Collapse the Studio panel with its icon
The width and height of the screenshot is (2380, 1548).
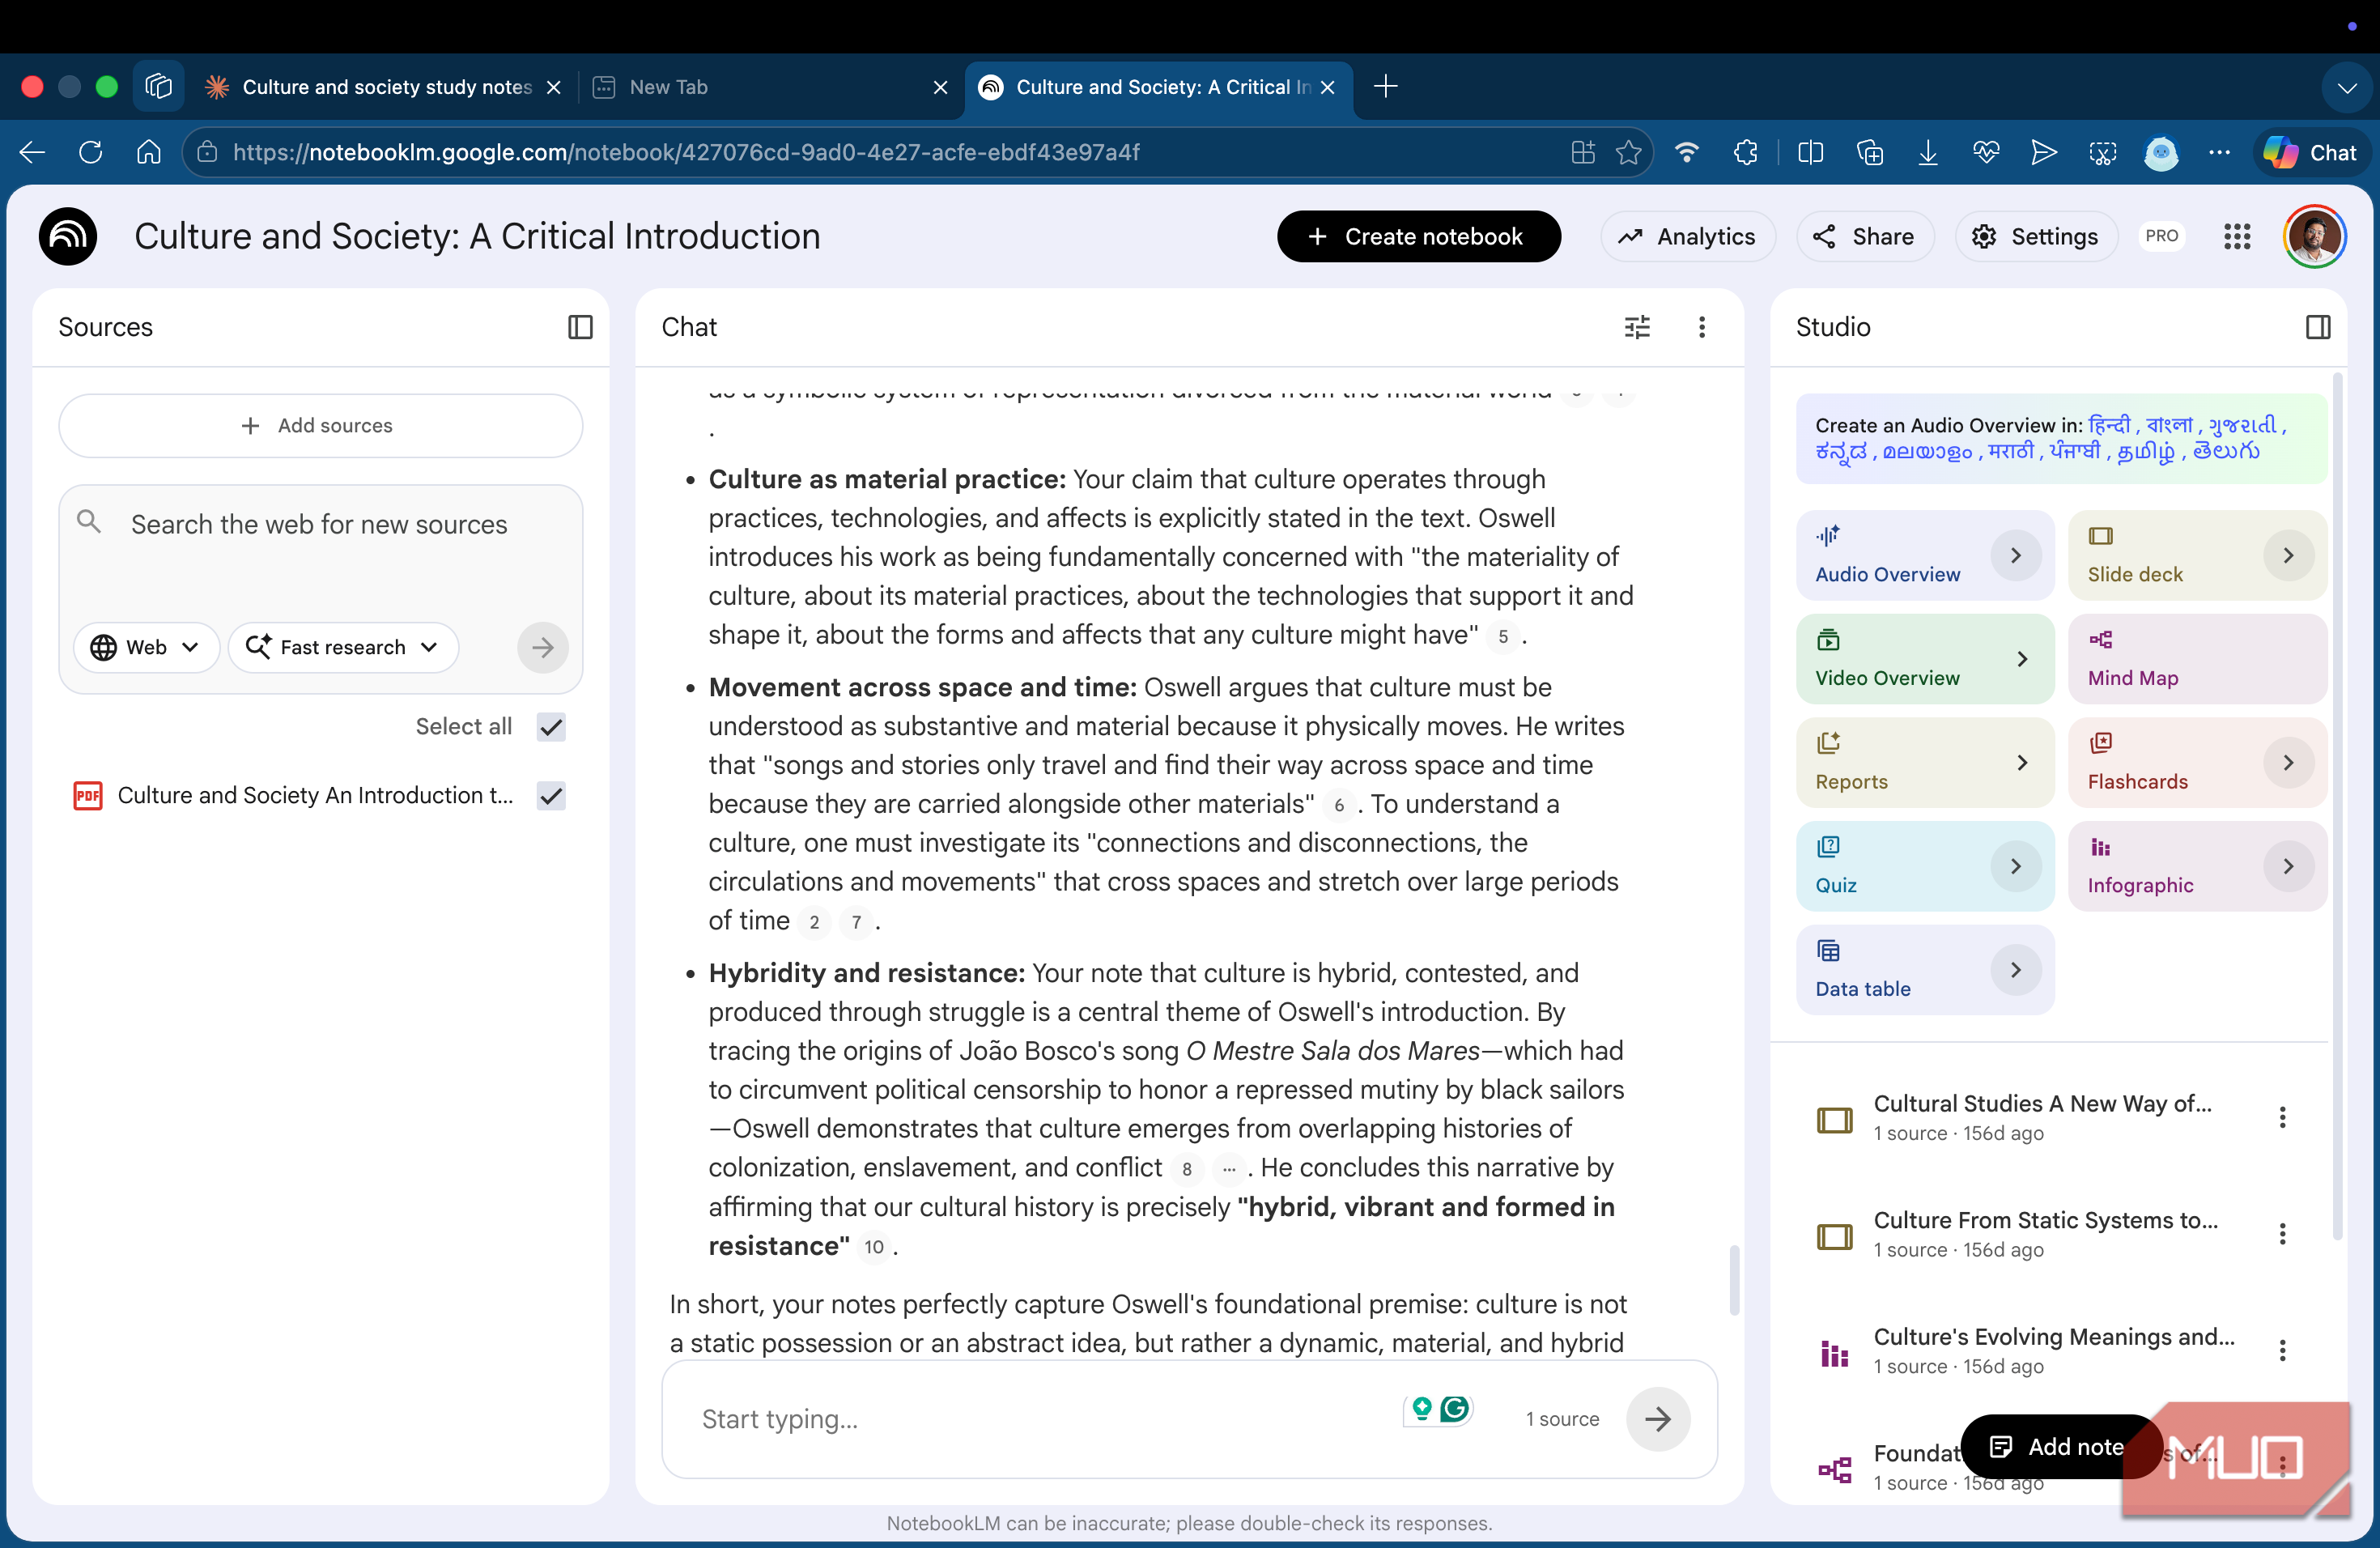2317,327
